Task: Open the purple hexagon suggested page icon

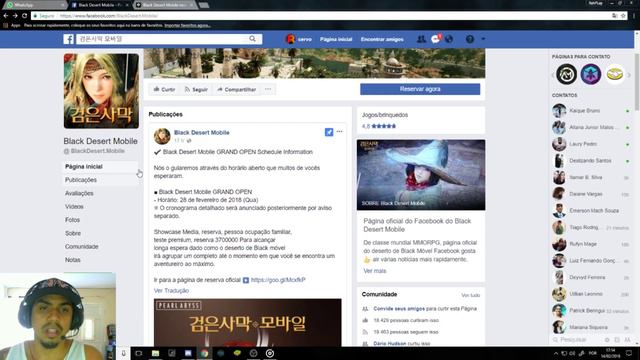Action: click(x=591, y=74)
